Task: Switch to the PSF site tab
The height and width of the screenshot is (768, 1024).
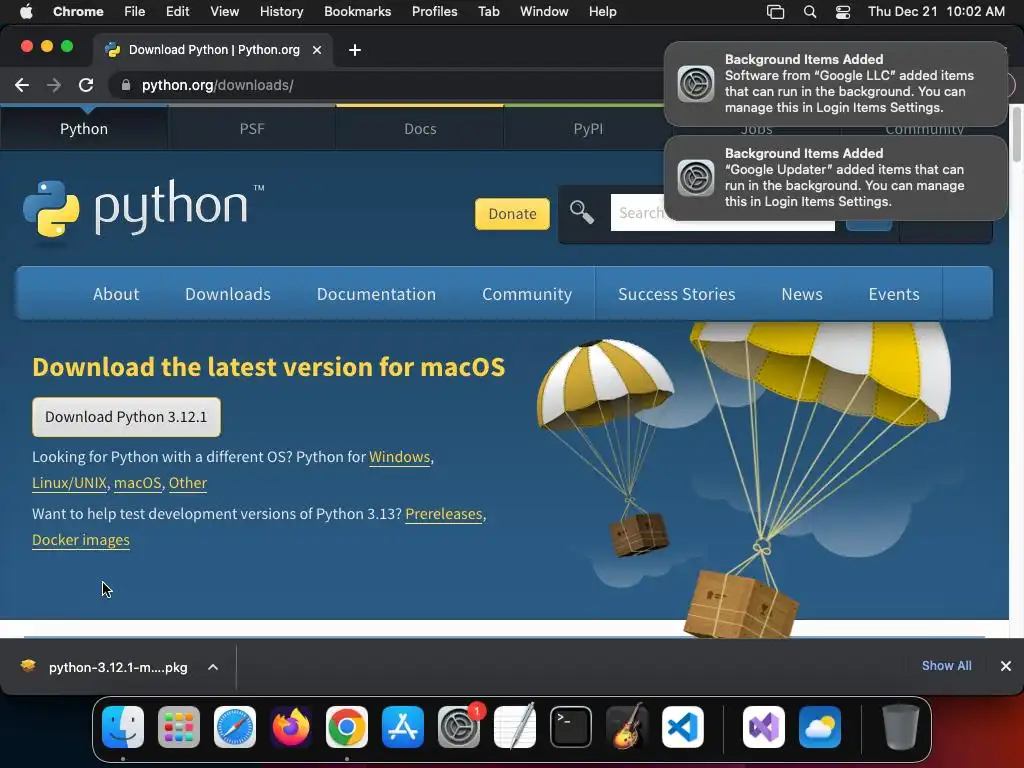Action: (252, 129)
